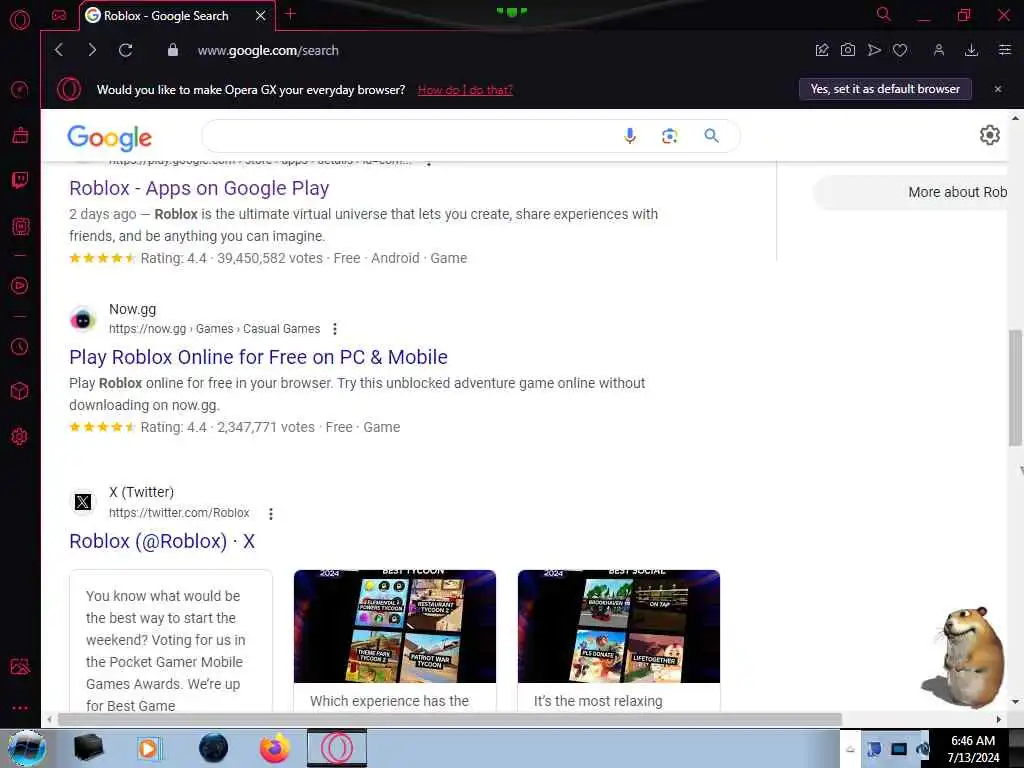The height and width of the screenshot is (768, 1024).
Task: Open Firefox from the taskbar
Action: (275, 748)
